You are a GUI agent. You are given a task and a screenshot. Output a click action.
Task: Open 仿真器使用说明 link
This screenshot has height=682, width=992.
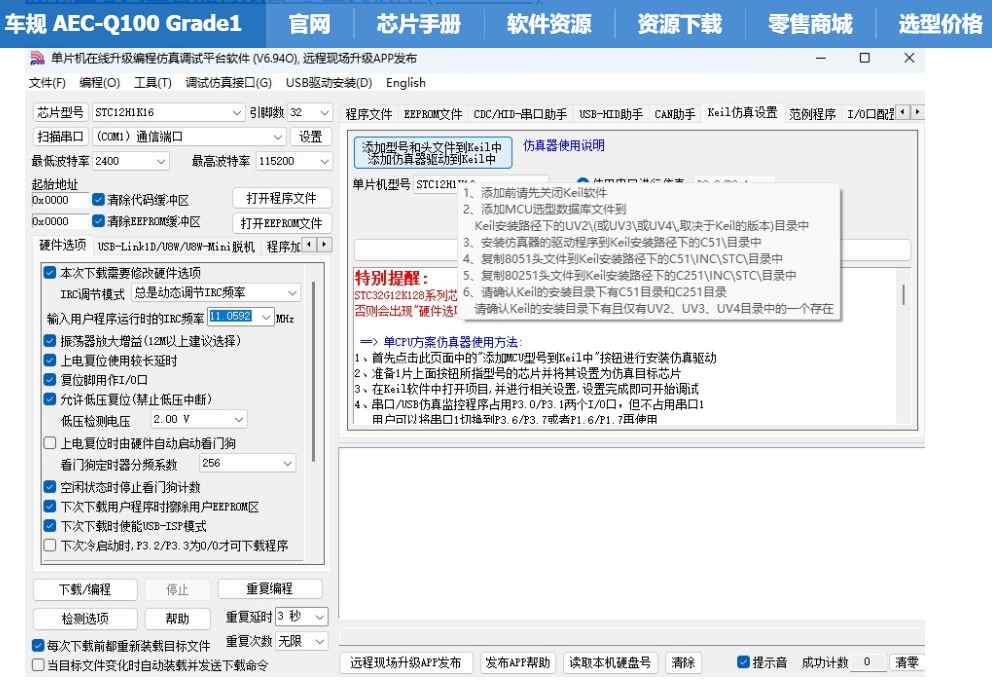[563, 146]
